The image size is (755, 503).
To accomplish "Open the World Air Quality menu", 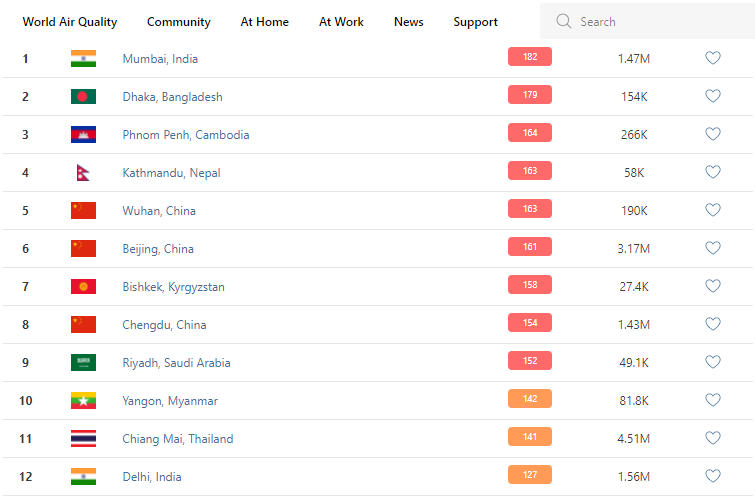I will (70, 22).
